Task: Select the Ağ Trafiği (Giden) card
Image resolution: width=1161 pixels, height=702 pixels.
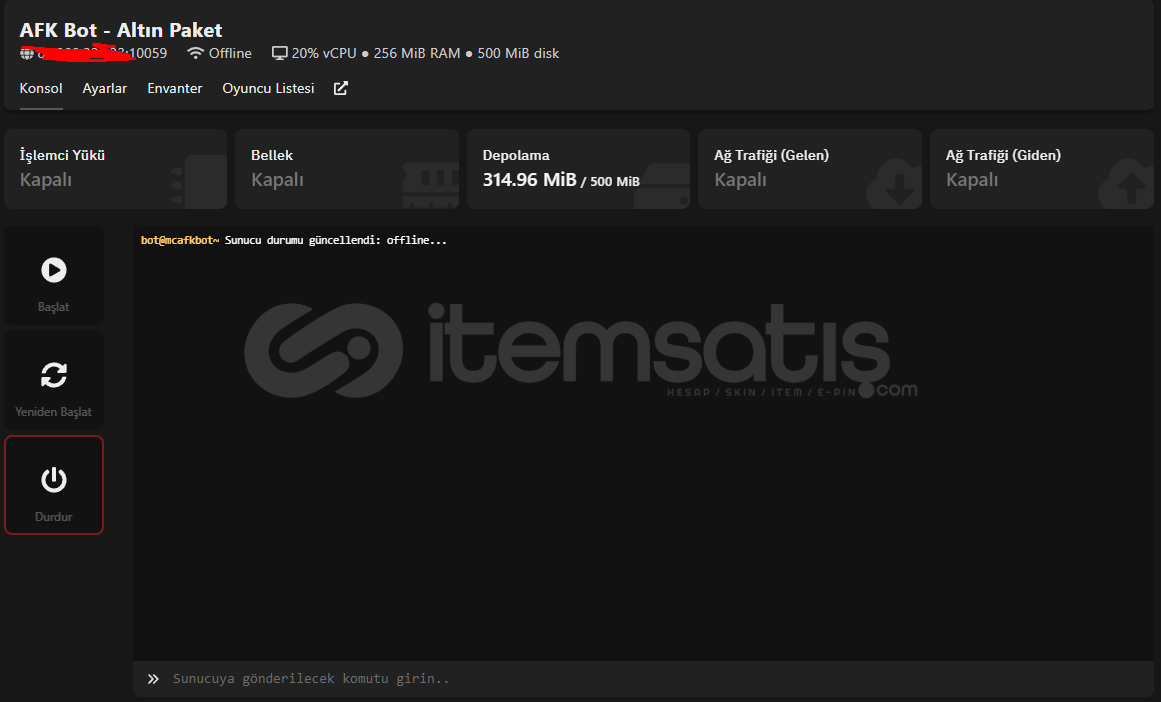Action: (1042, 169)
